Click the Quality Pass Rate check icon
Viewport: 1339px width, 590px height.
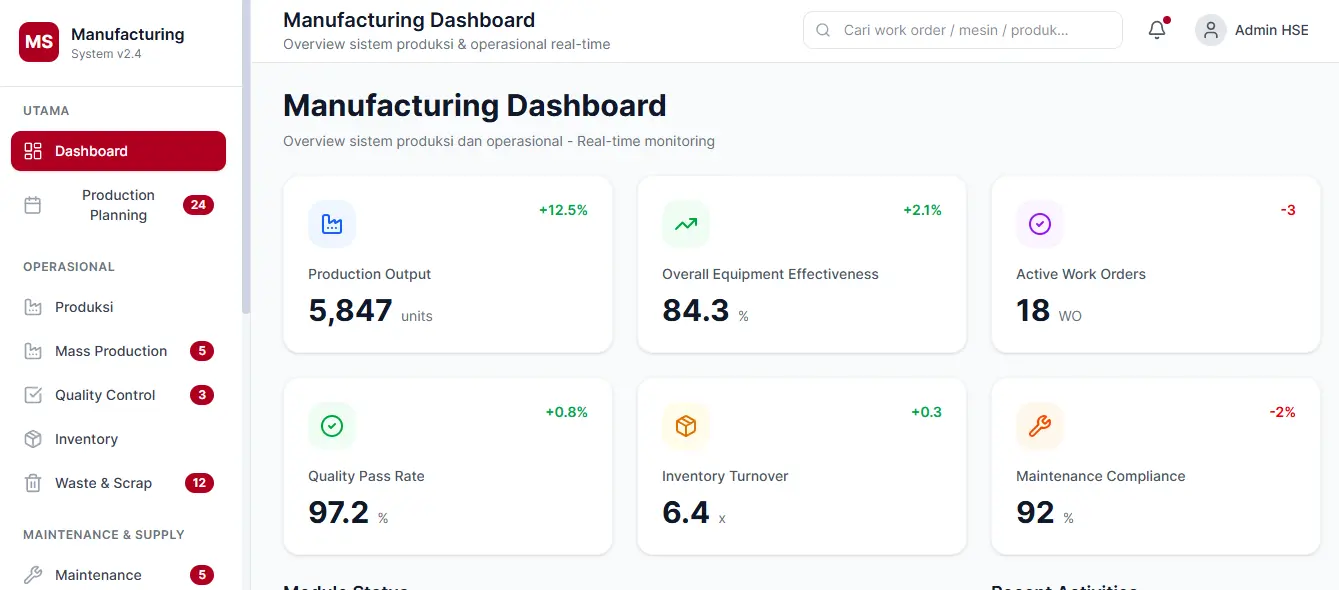point(332,425)
